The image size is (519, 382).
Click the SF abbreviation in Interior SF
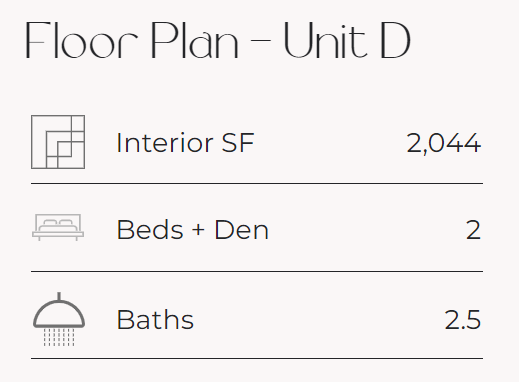tap(238, 143)
